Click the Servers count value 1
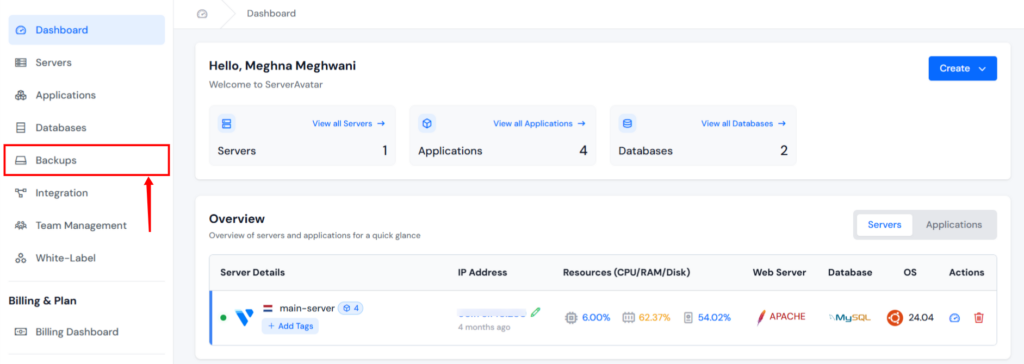Viewport: 1024px width, 364px height. (385, 151)
